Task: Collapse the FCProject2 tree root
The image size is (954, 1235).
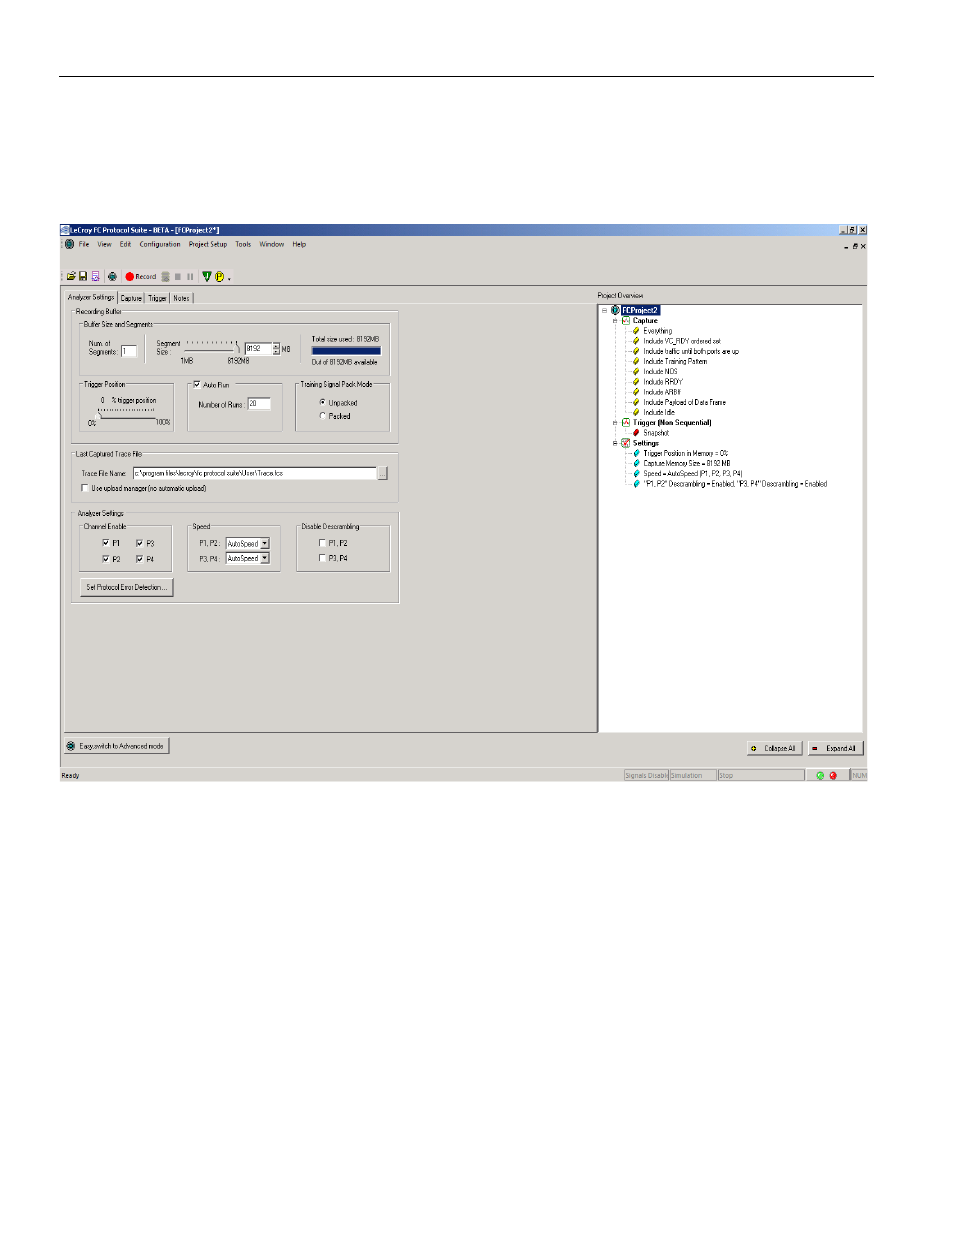Action: click(604, 310)
